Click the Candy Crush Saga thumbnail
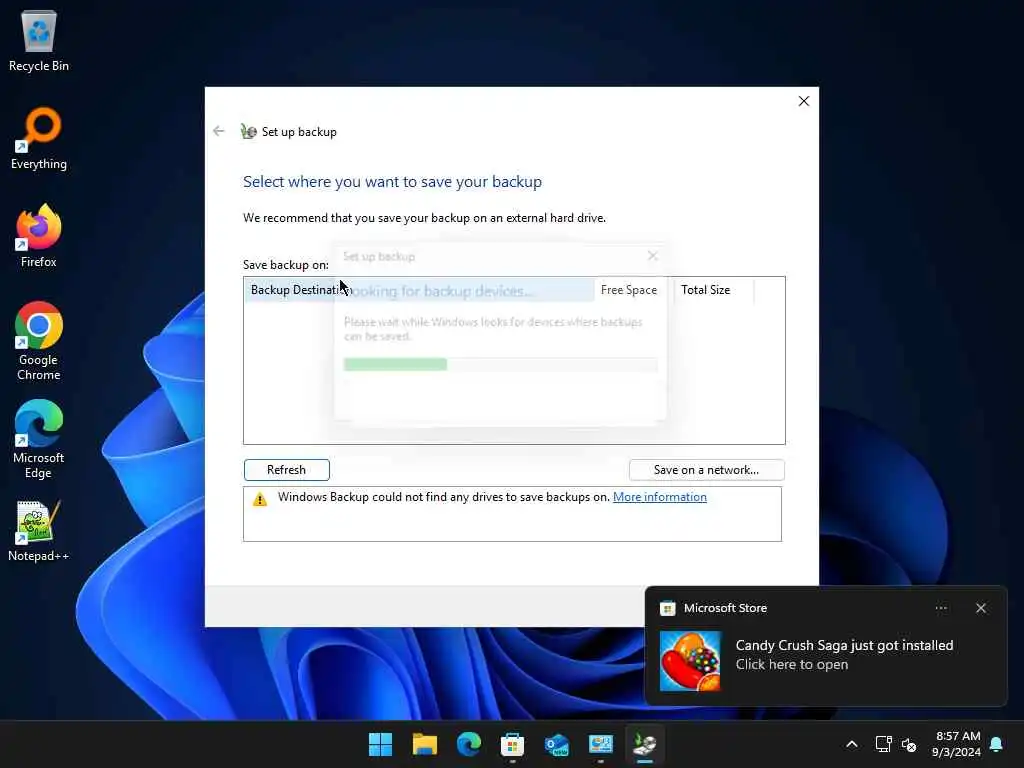Image resolution: width=1024 pixels, height=768 pixels. [x=690, y=661]
